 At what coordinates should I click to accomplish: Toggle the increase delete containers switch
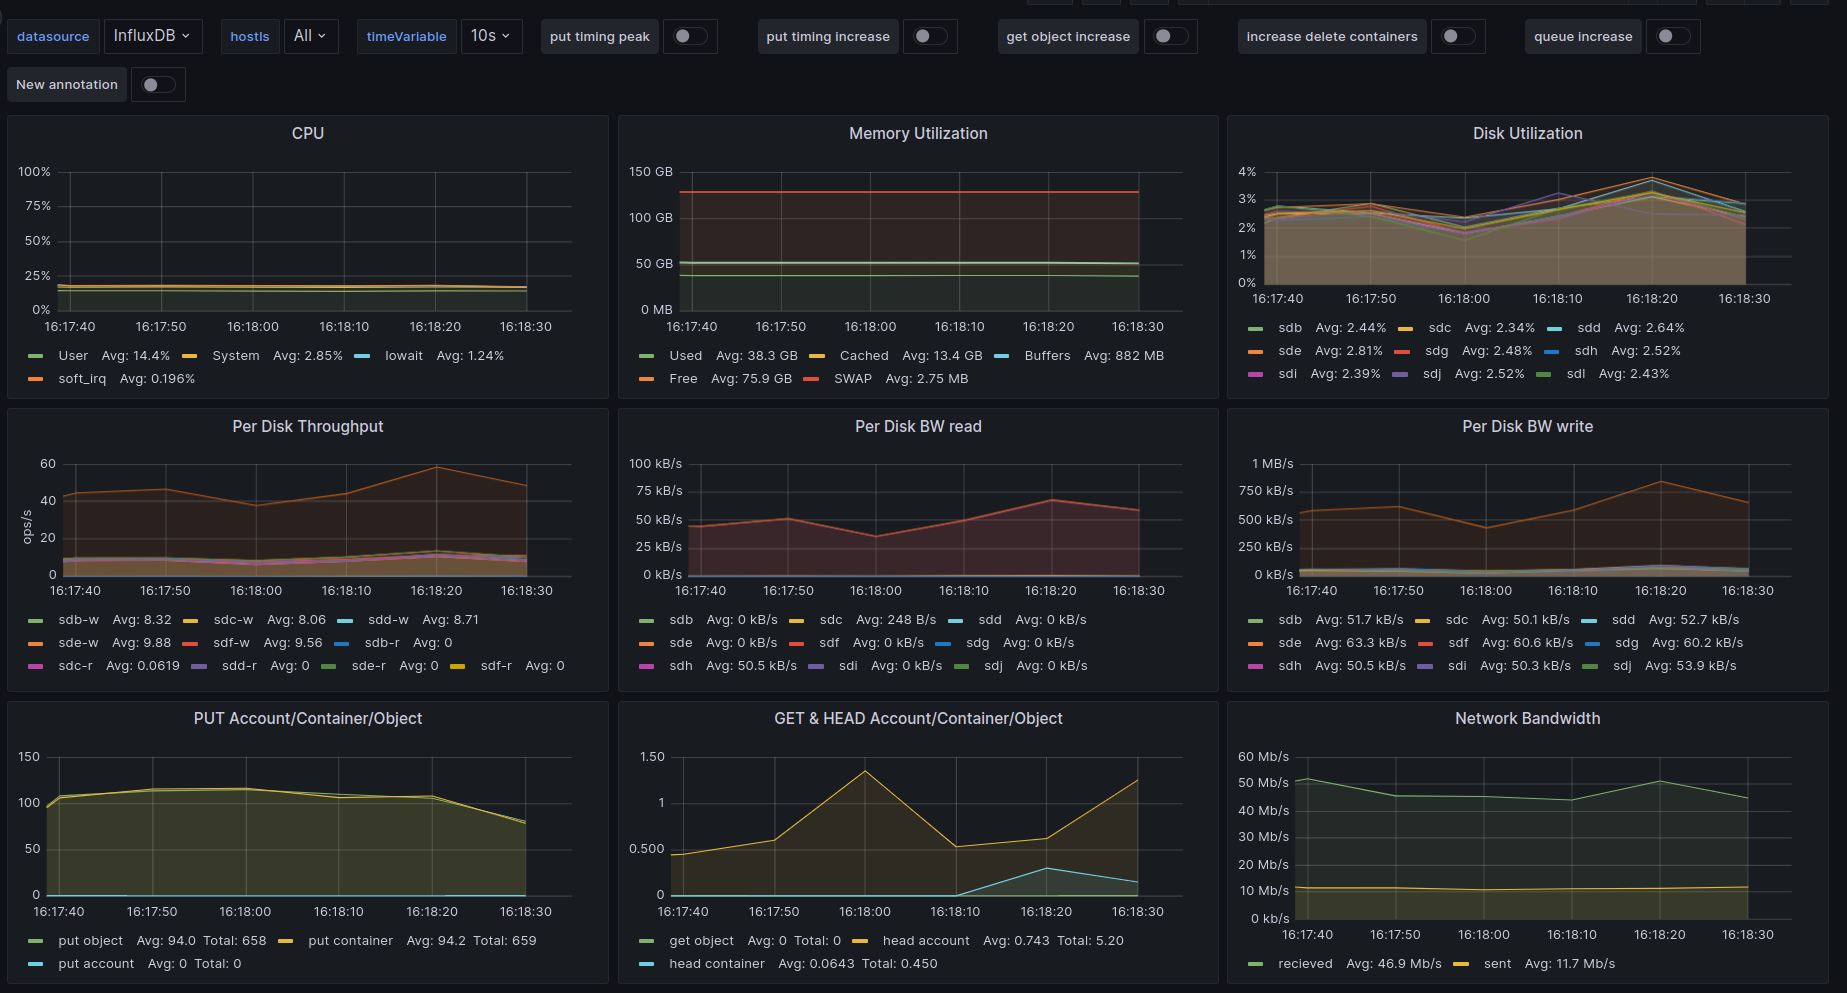1458,36
